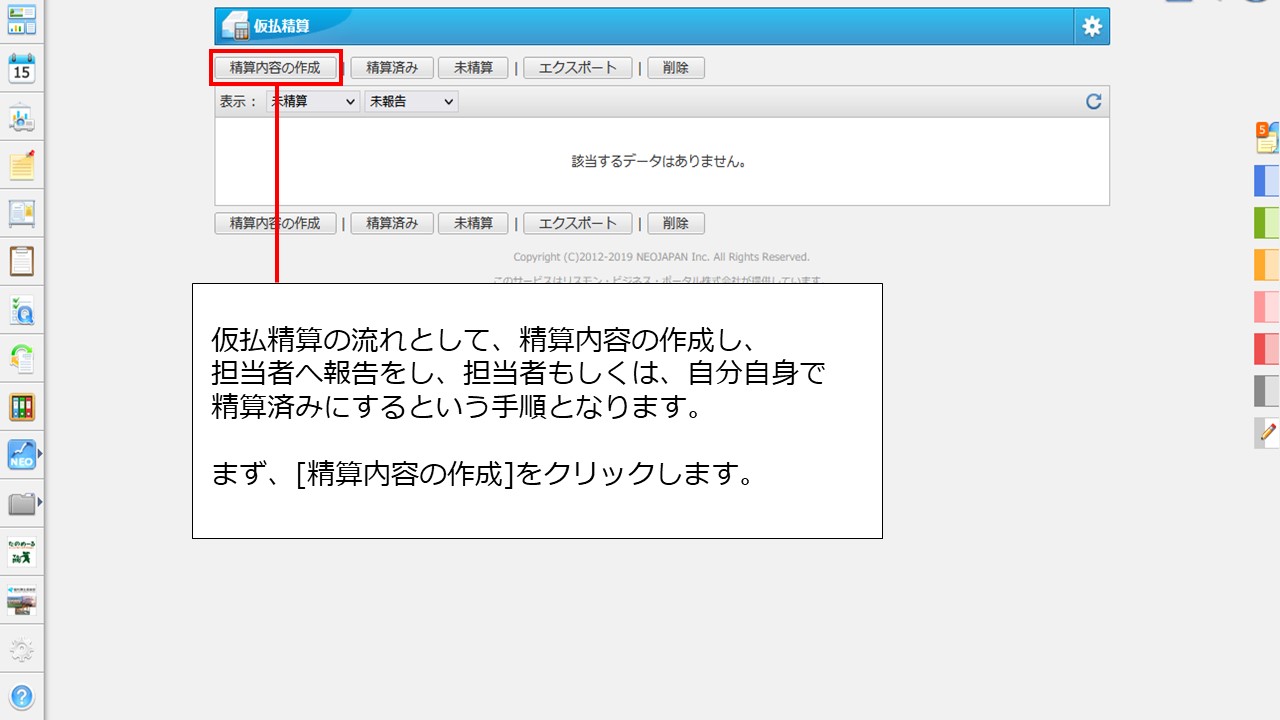Screen dimensions: 1280x720
Task: Click the pencil edit icon on right edge
Action: (1267, 432)
